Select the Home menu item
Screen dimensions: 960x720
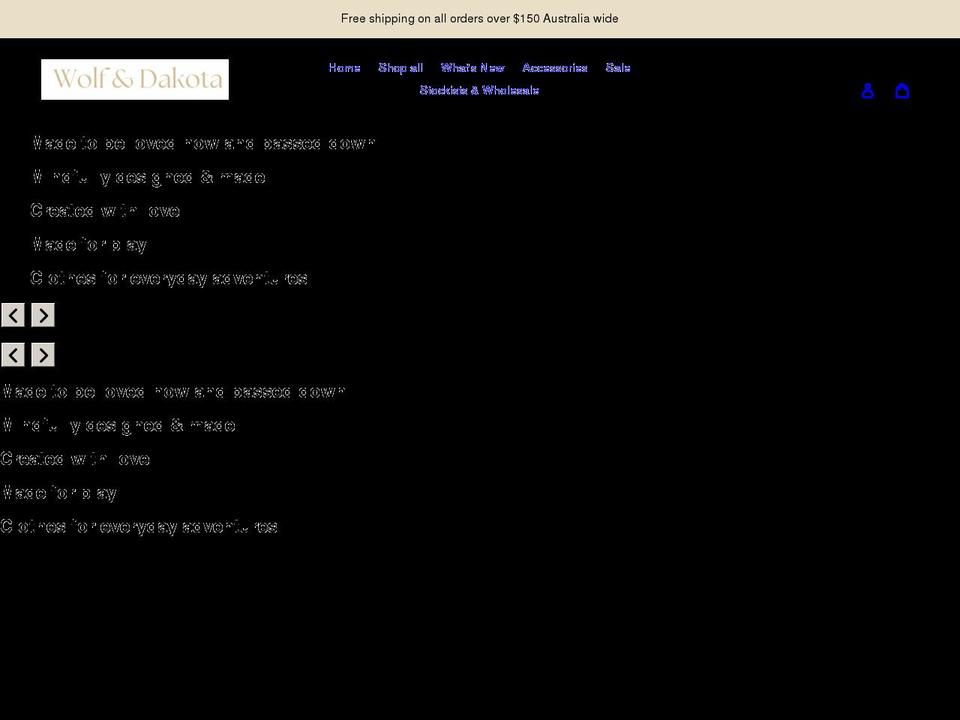click(344, 67)
